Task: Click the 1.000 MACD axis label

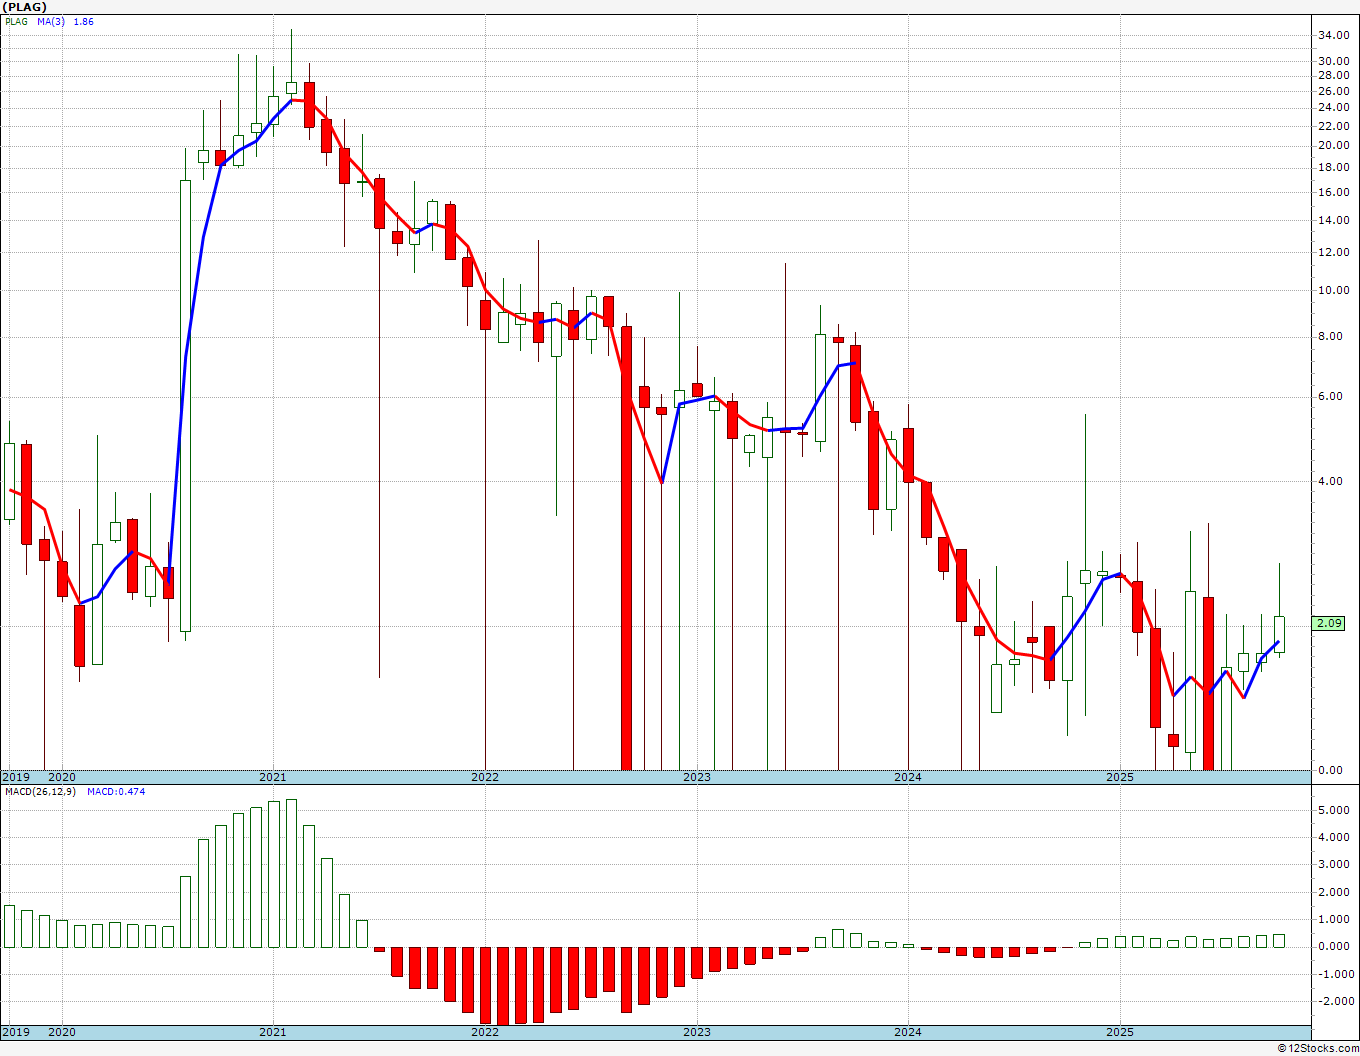Action: [1333, 919]
